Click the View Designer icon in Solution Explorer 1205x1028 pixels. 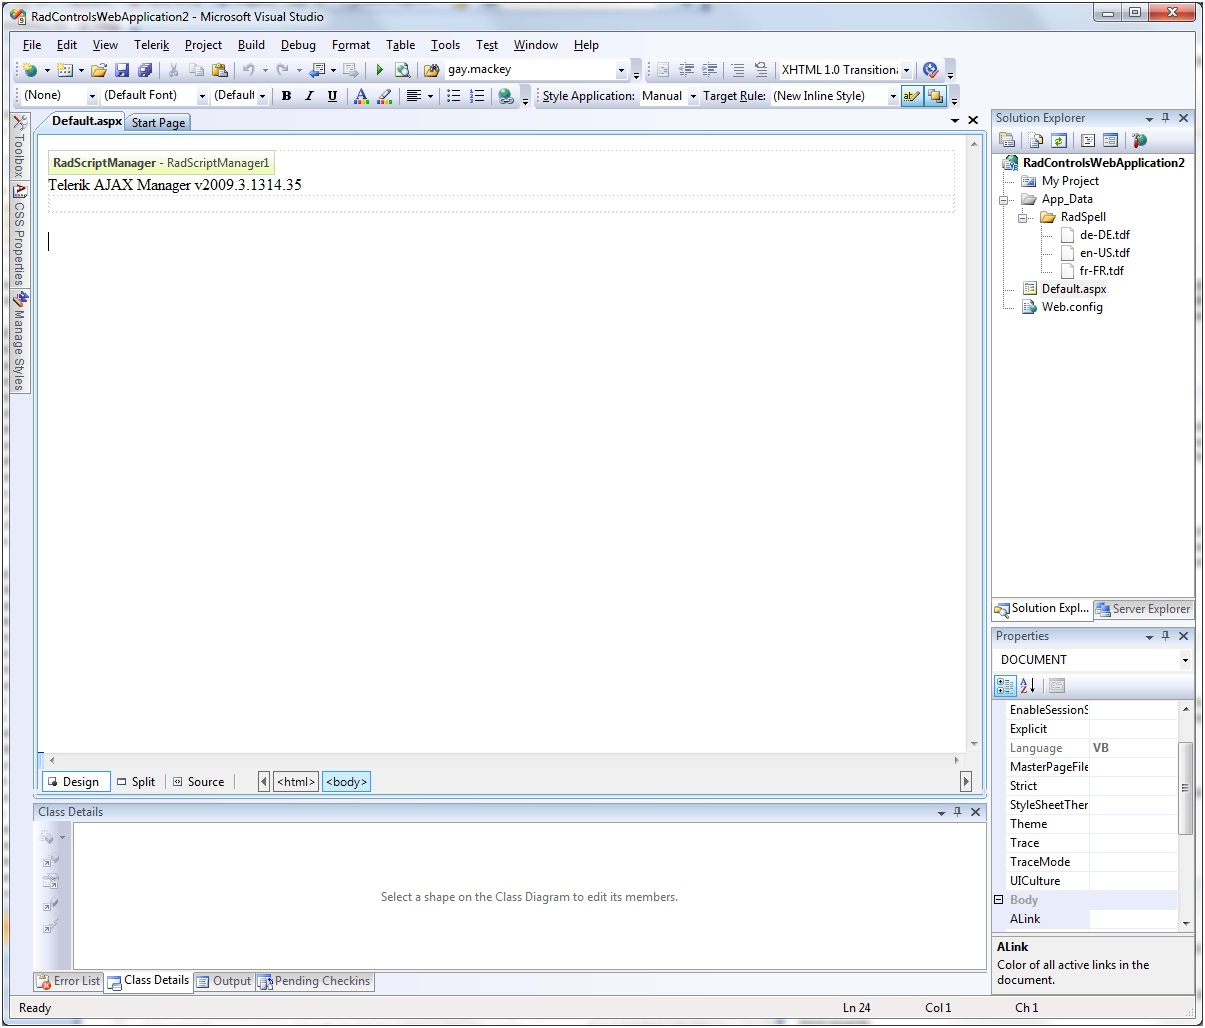point(1111,141)
